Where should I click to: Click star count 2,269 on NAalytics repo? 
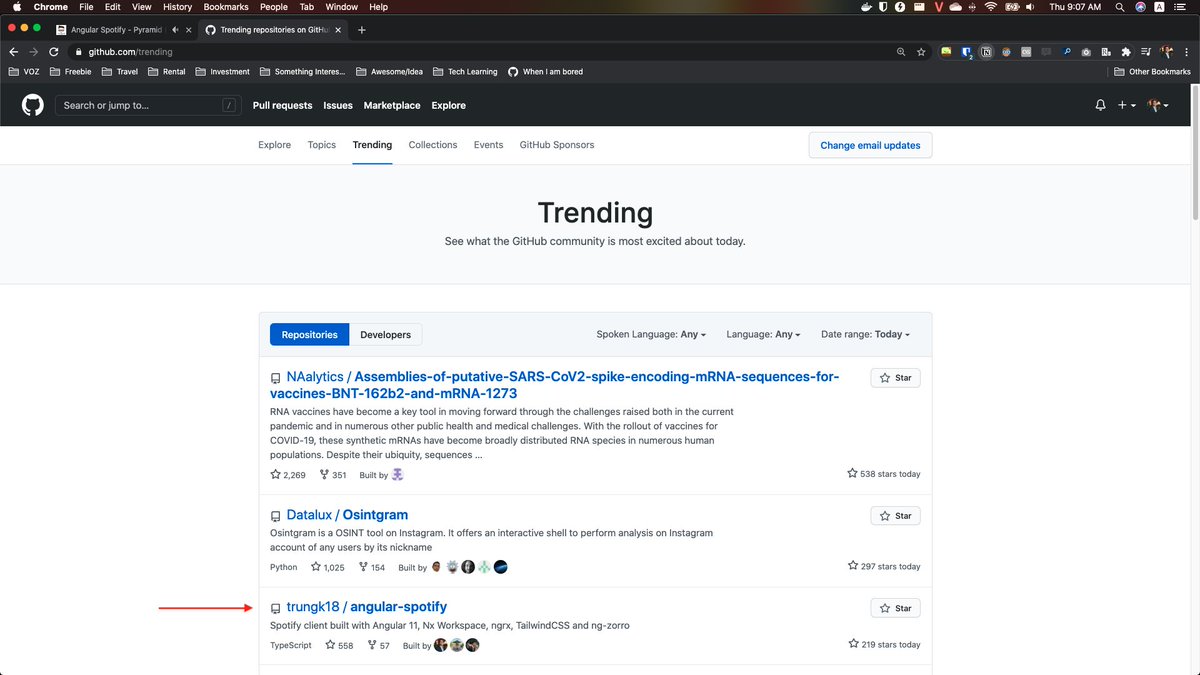288,475
